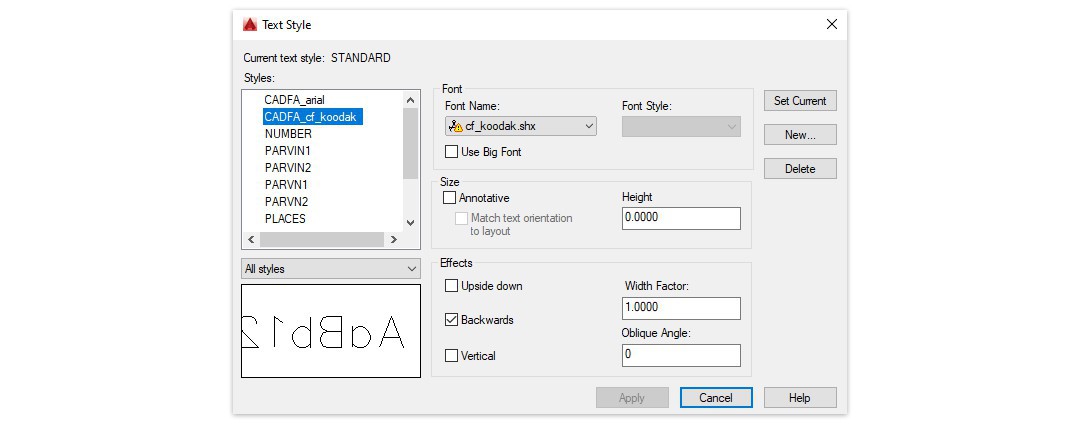This screenshot has width=1079, height=426.
Task: Select the PLACES style
Action: [285, 219]
